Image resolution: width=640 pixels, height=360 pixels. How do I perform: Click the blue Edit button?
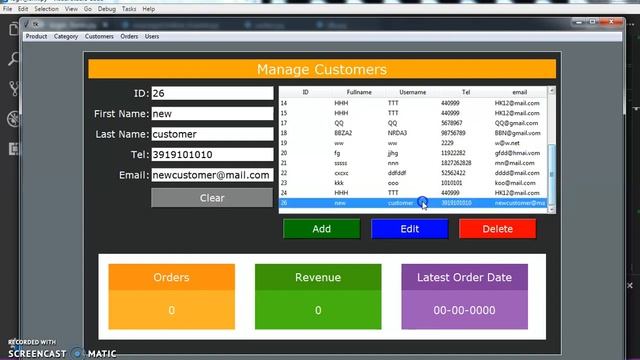tap(409, 229)
